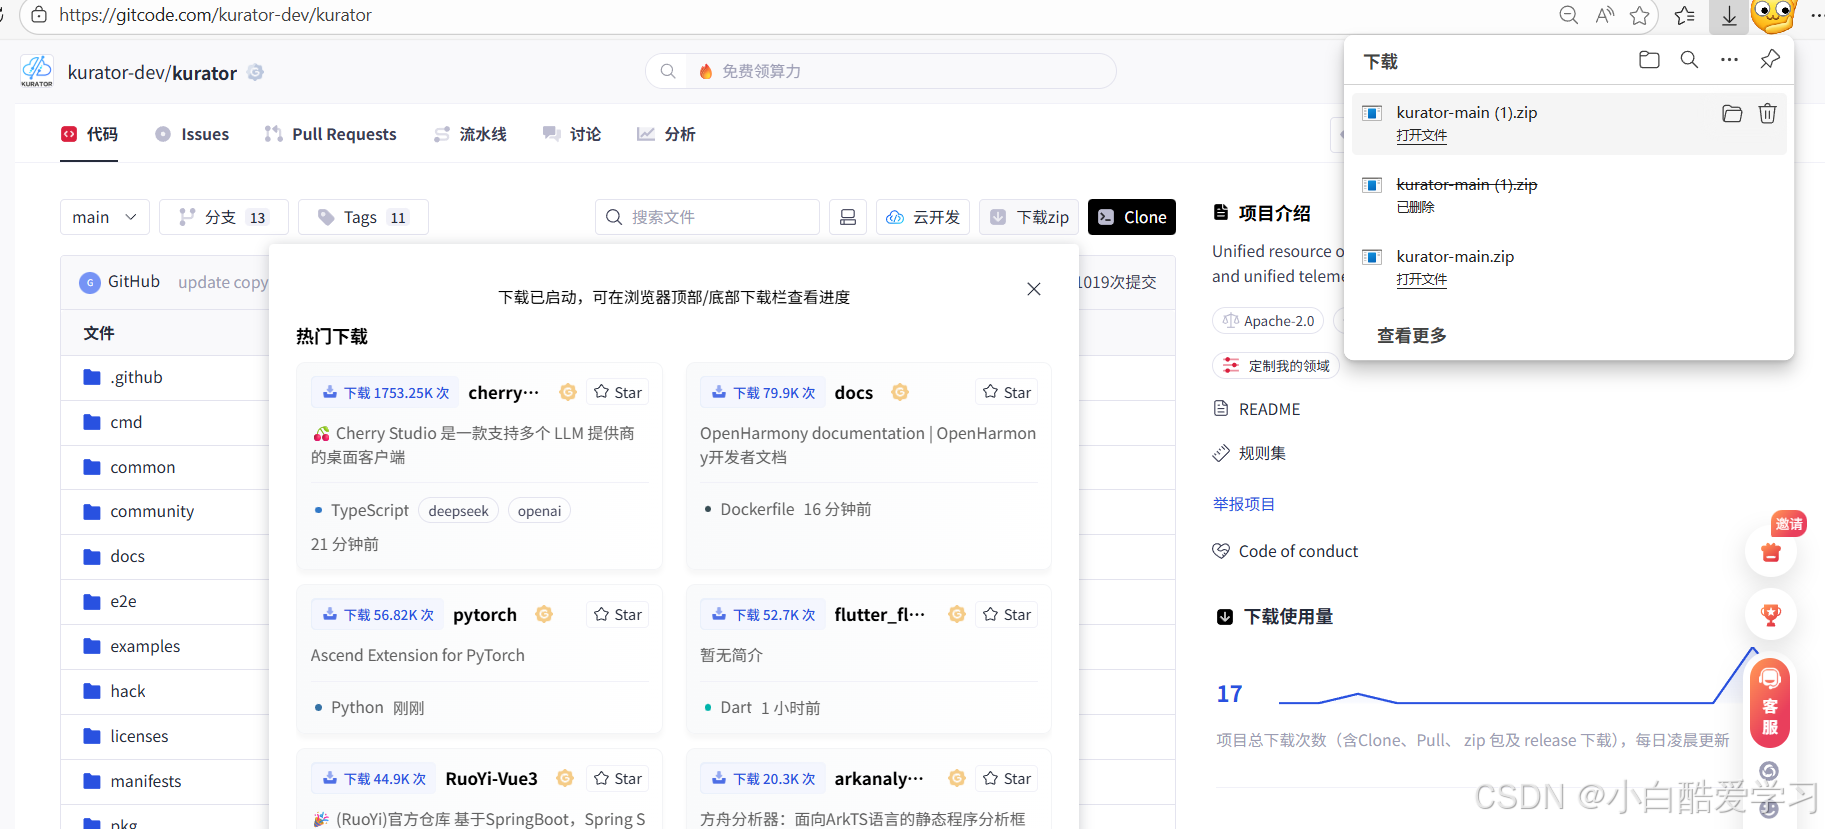
Task: Click the 云开发 button
Action: coord(923,217)
